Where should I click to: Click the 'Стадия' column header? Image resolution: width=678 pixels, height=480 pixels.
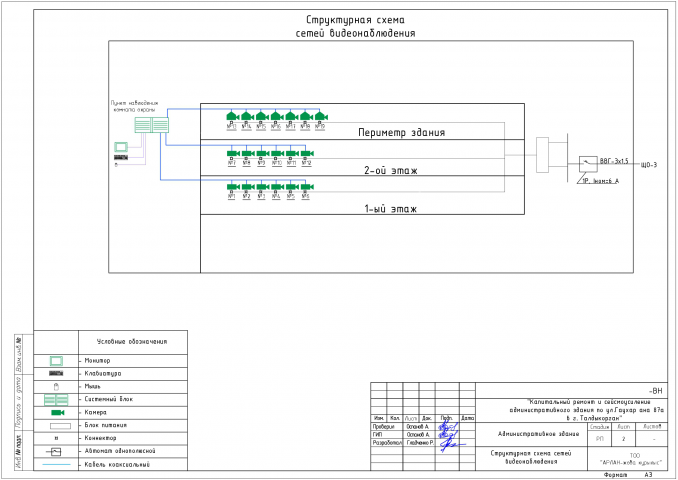coord(600,427)
